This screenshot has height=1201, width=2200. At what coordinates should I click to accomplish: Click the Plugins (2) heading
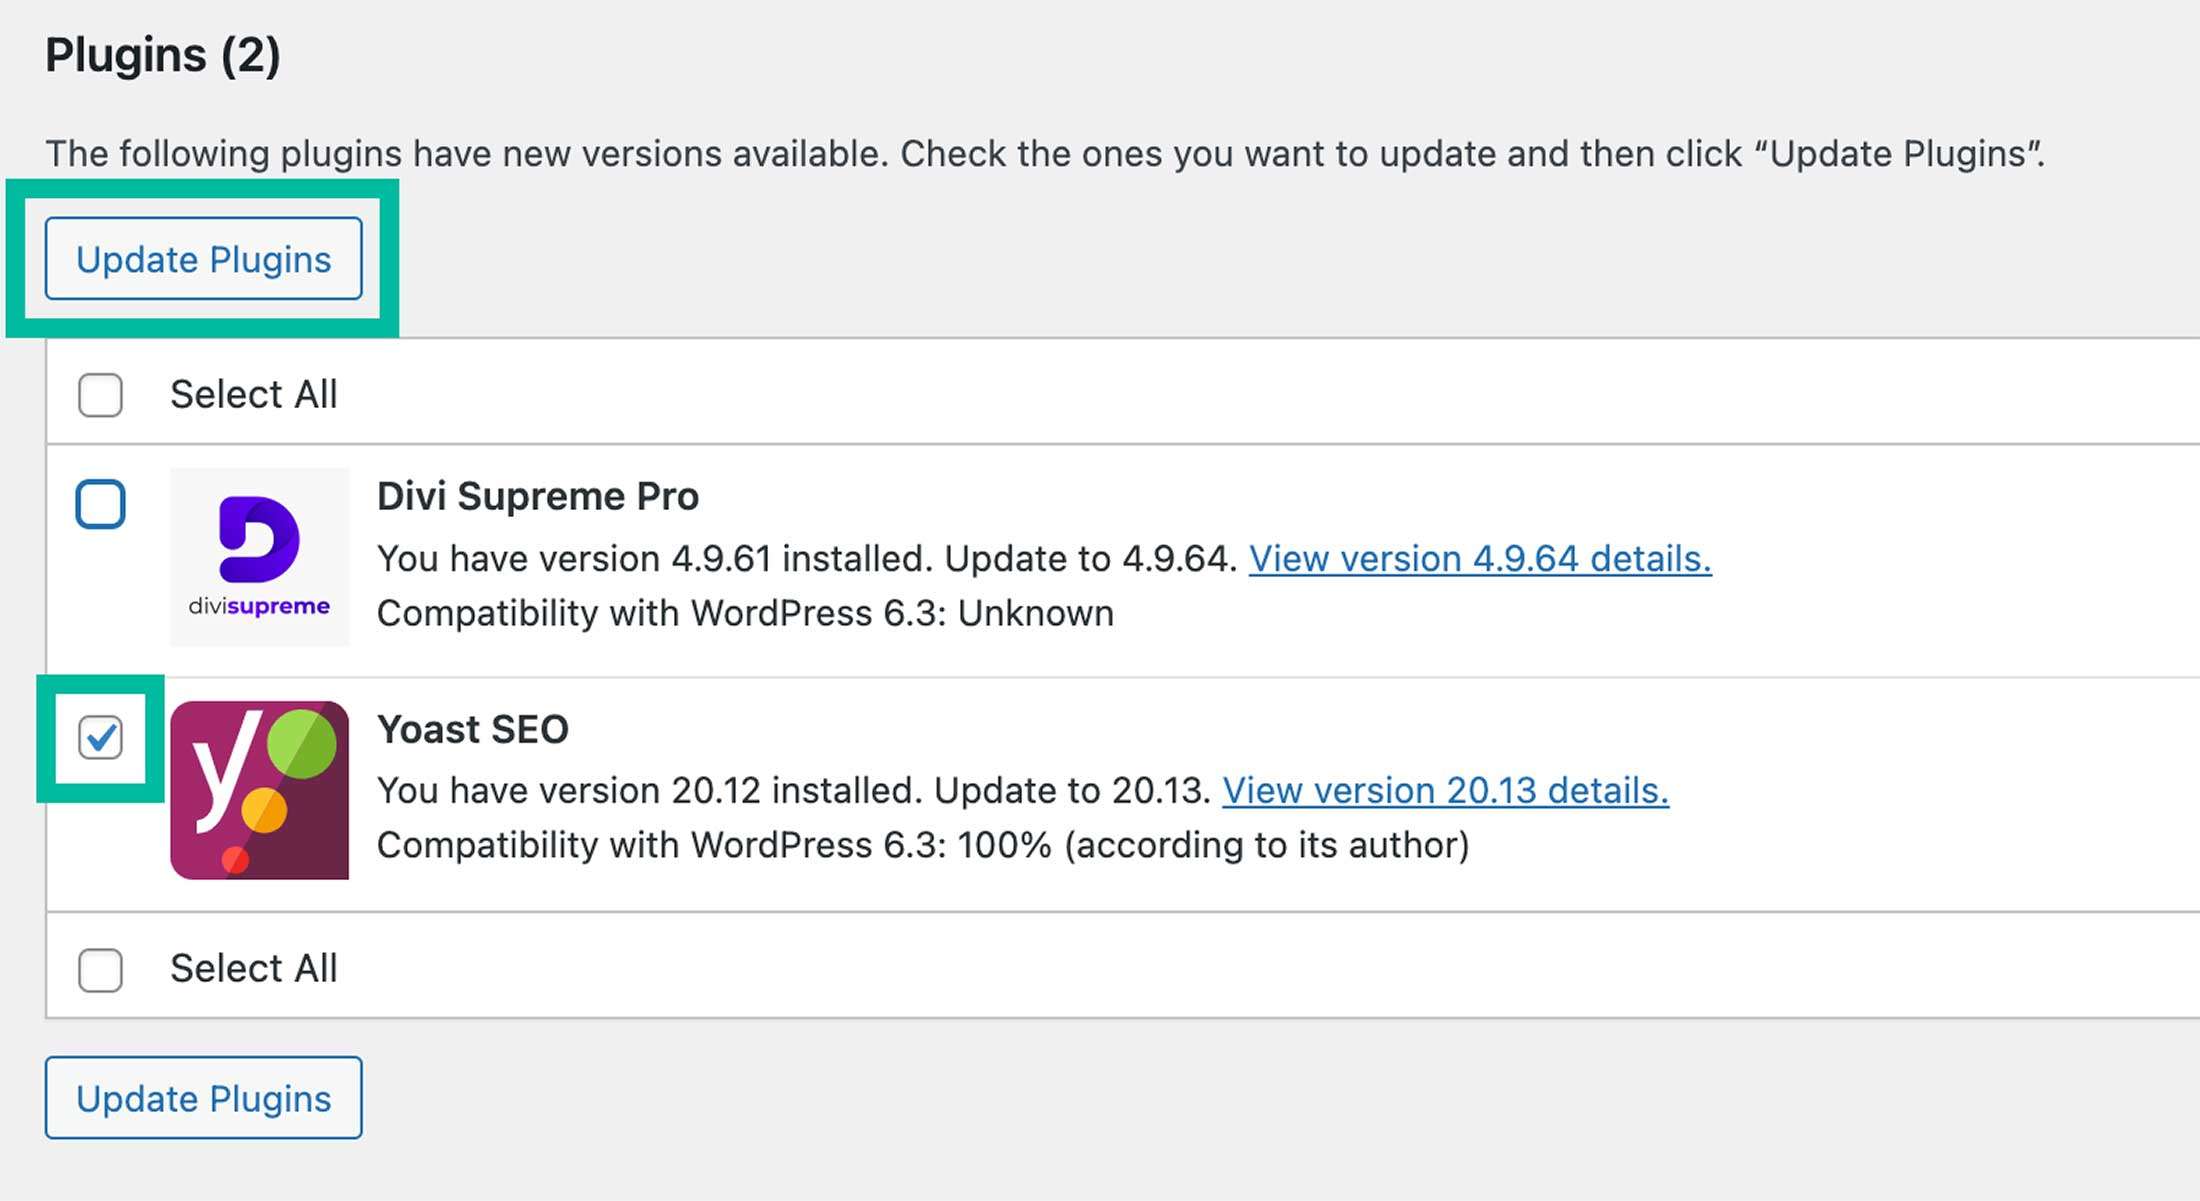163,55
